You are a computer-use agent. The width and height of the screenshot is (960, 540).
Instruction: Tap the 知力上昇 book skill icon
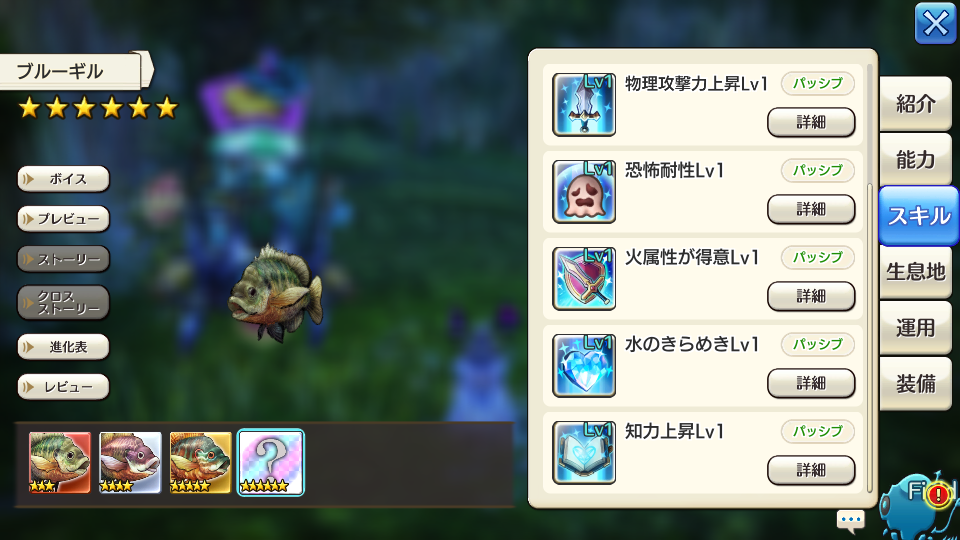583,452
